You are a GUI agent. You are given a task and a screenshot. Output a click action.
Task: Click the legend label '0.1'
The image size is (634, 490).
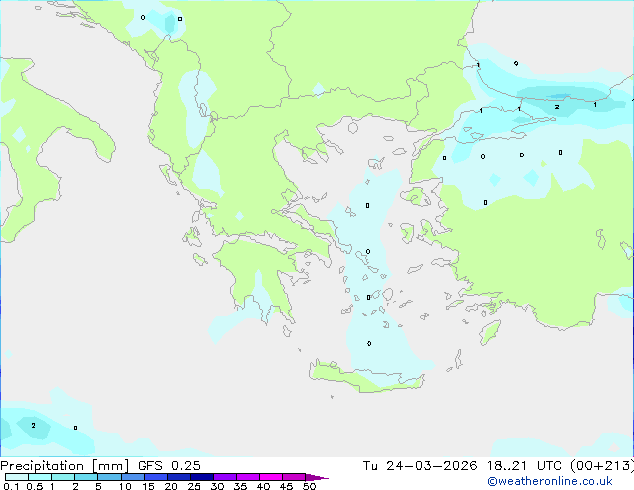(11, 486)
